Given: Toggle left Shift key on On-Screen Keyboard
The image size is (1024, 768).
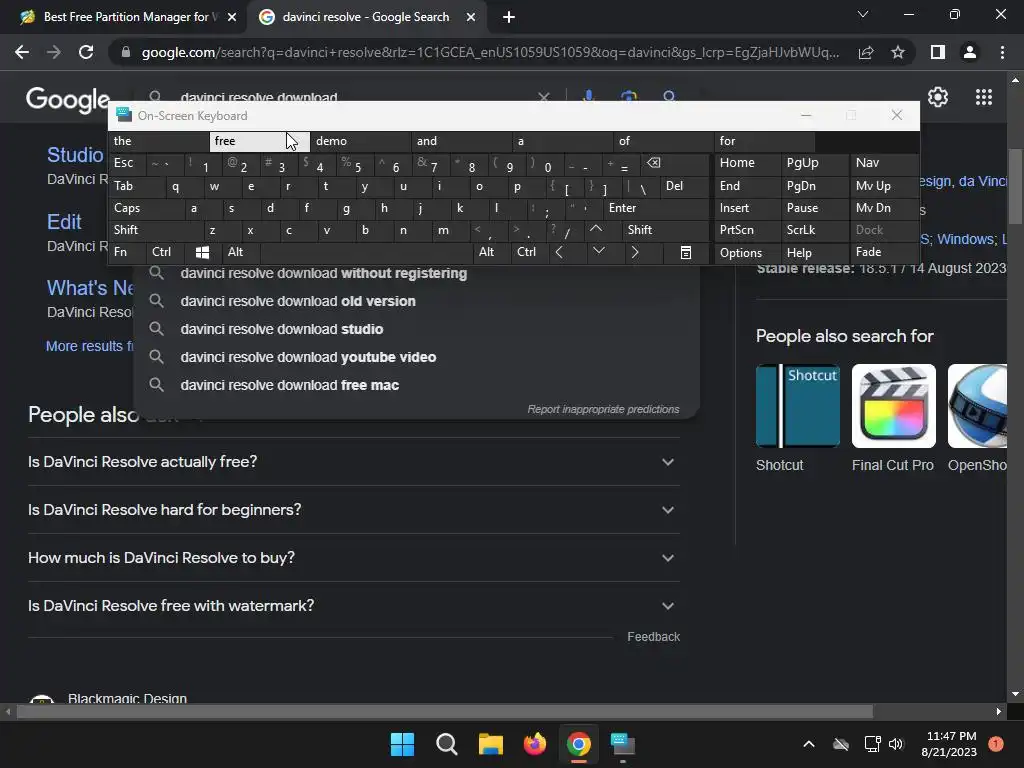Looking at the screenshot, I should point(155,230).
